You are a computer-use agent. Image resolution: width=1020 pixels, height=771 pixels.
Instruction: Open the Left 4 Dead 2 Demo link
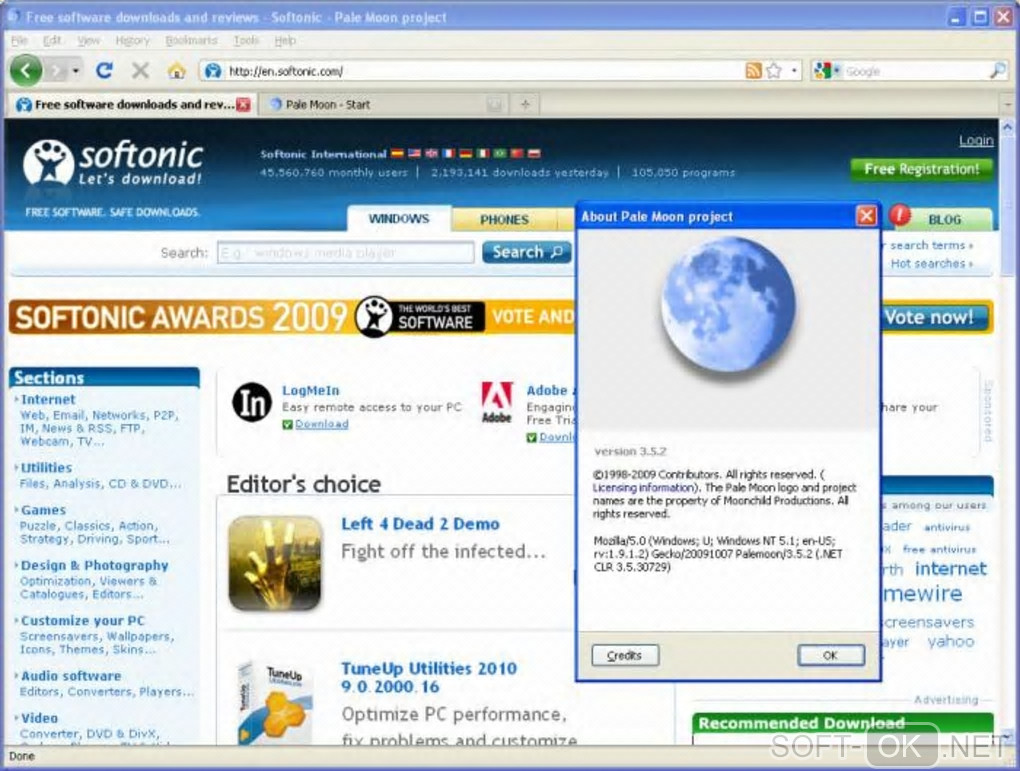click(420, 524)
